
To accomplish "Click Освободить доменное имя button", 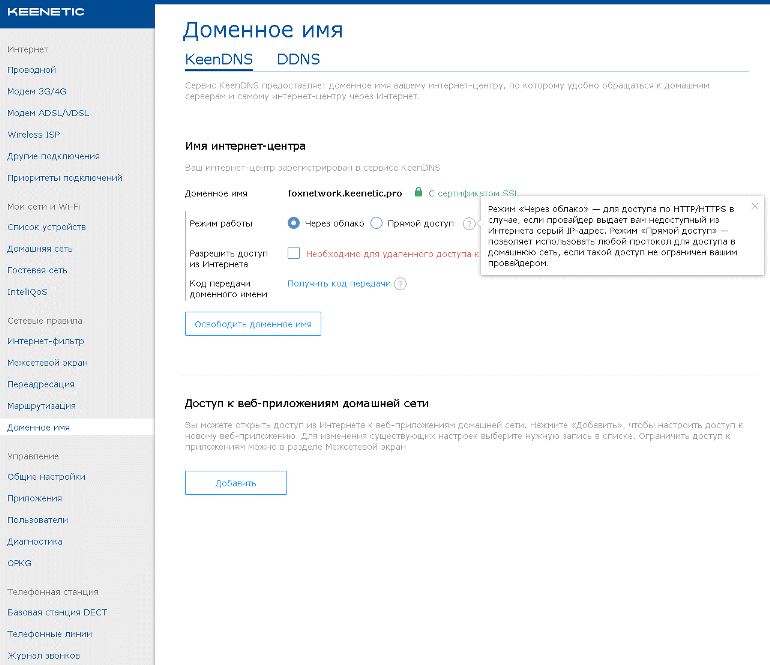I will coord(253,324).
